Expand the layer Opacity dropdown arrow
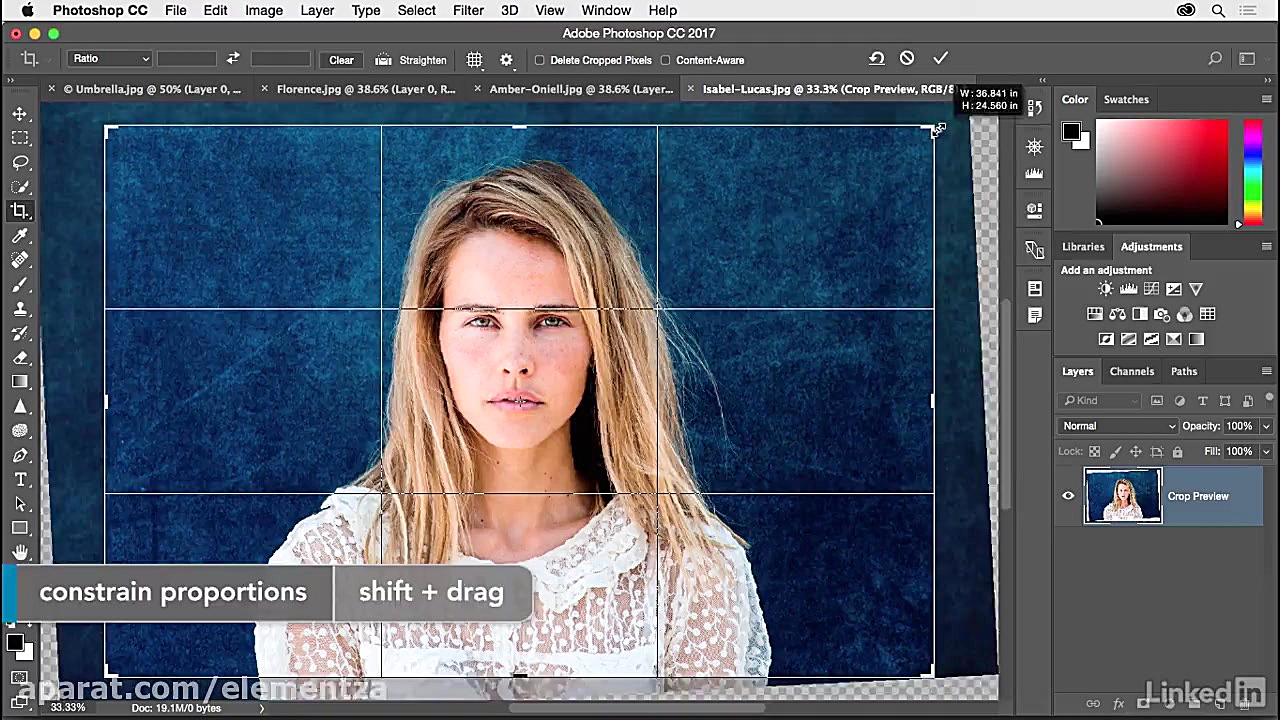Viewport: 1280px width, 720px height. (x=1266, y=426)
